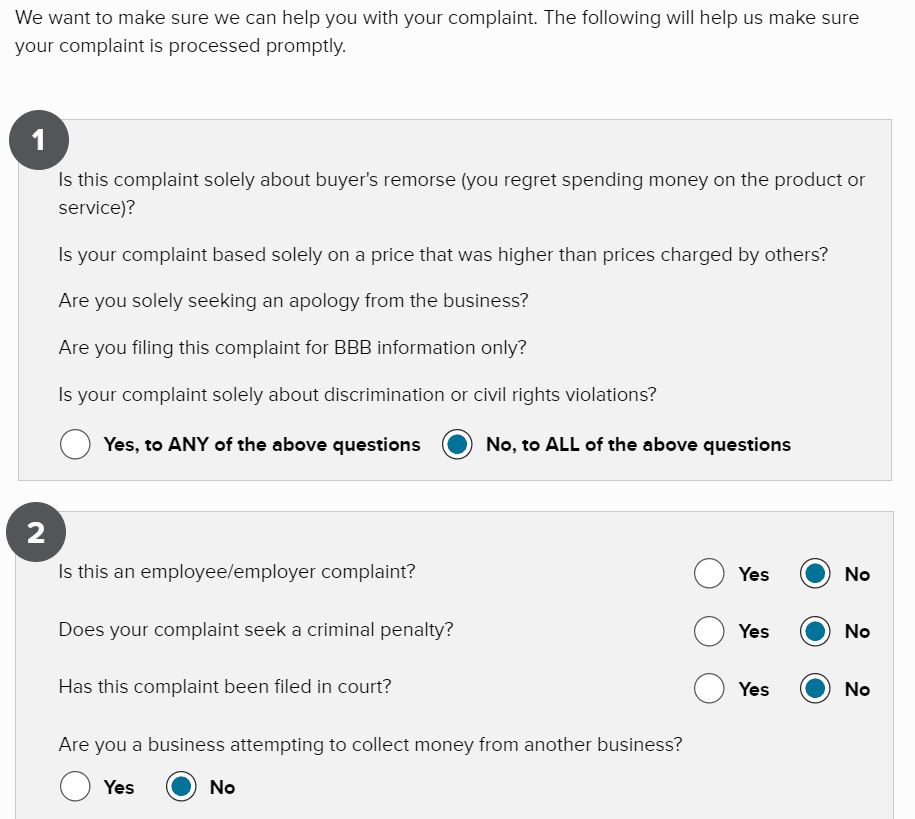Select "No, to ALL of the above questions"
Image resolution: width=915 pixels, height=819 pixels.
457,444
